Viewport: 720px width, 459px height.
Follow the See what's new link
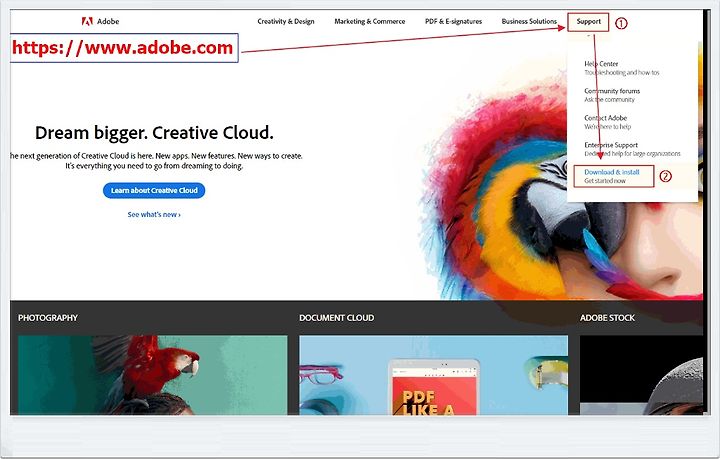(154, 214)
